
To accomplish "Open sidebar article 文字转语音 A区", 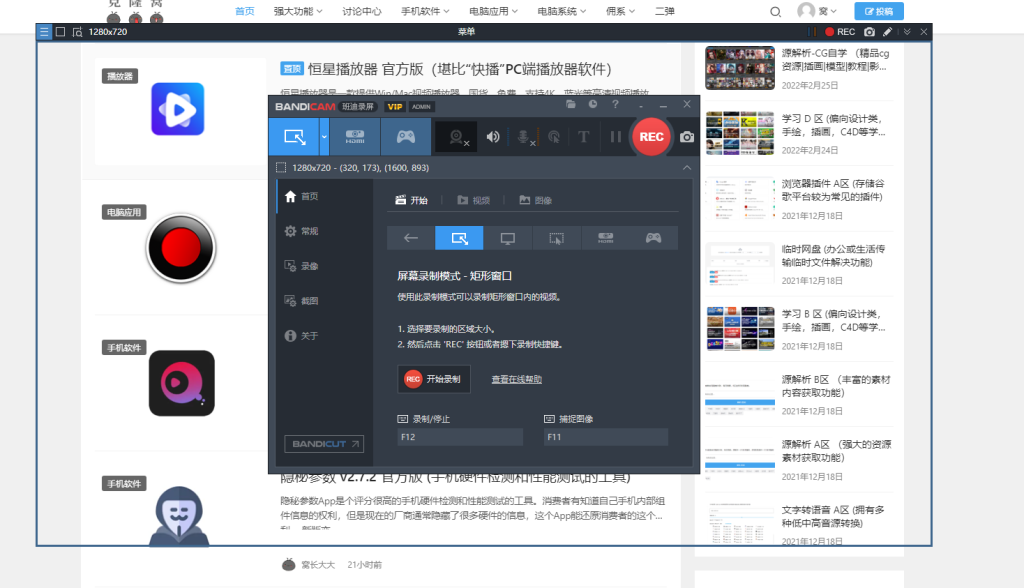I will tap(833, 516).
